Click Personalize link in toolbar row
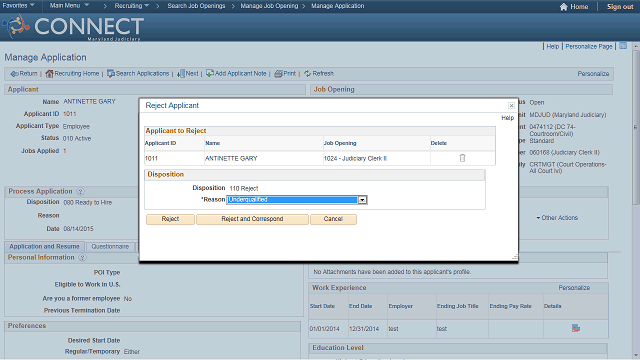 593,74
